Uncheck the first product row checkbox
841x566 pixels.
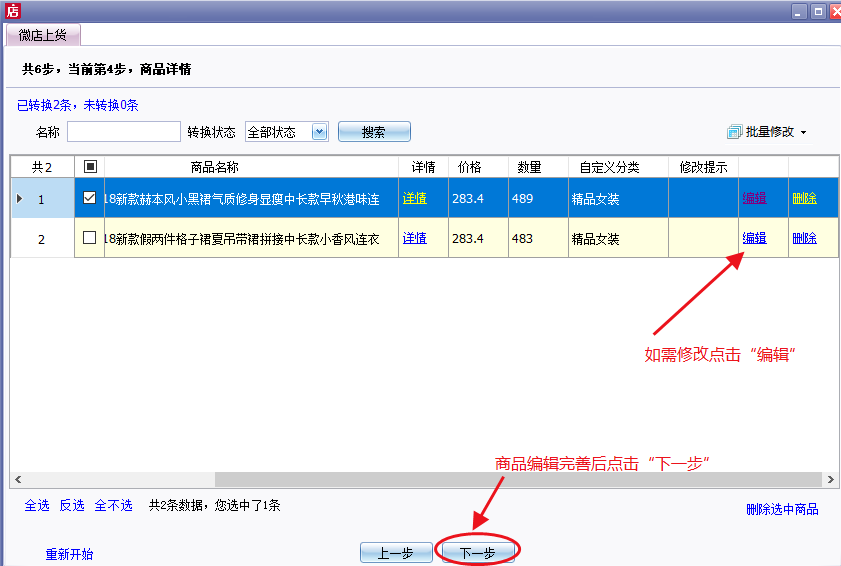[x=90, y=198]
